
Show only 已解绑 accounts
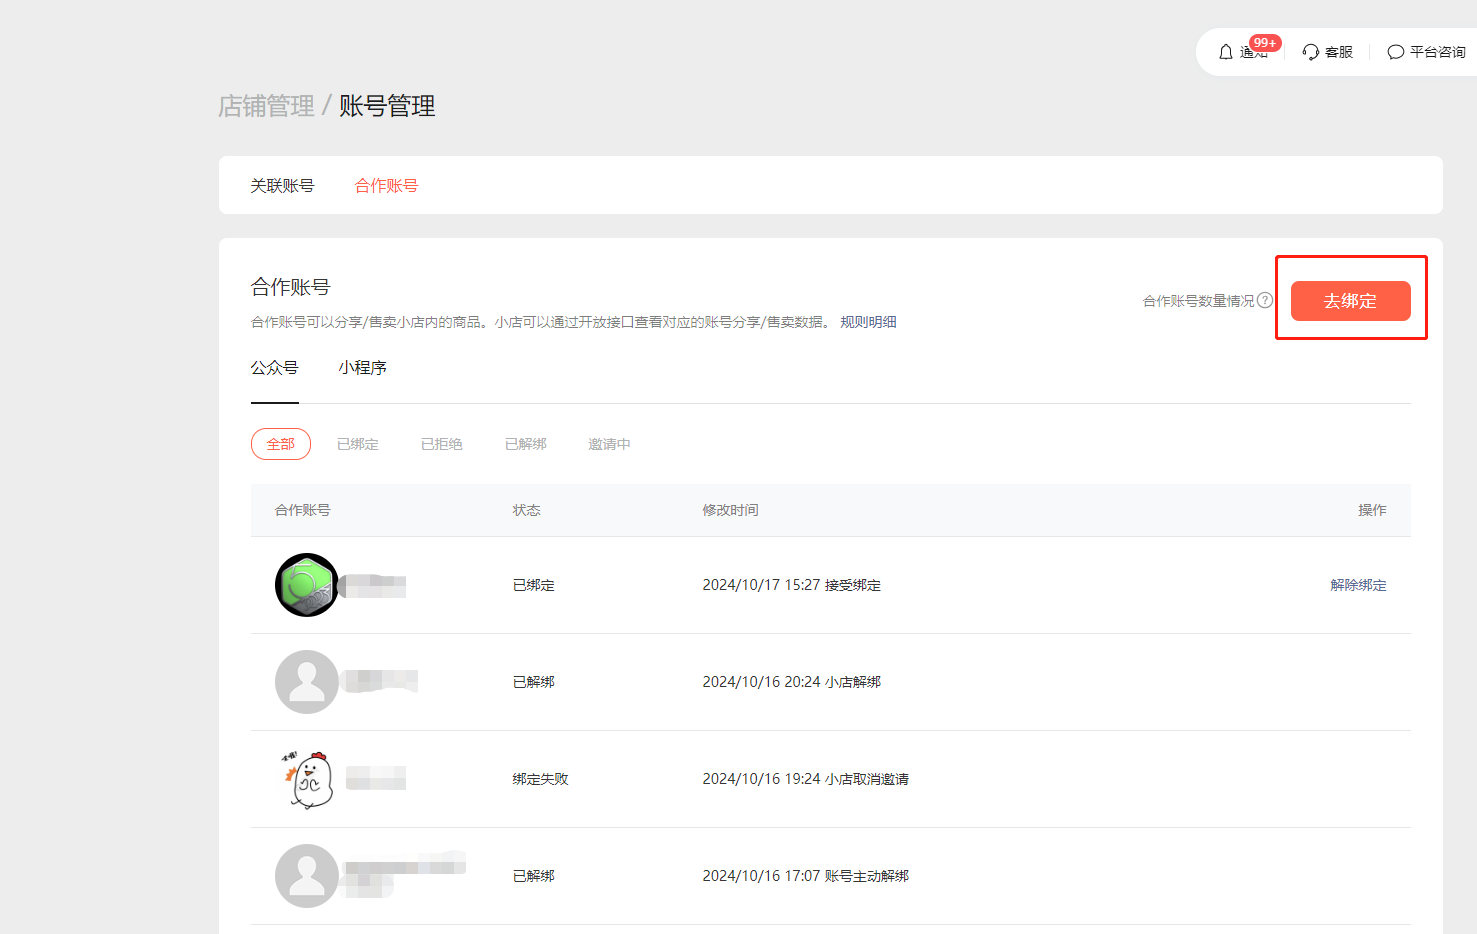coord(526,444)
